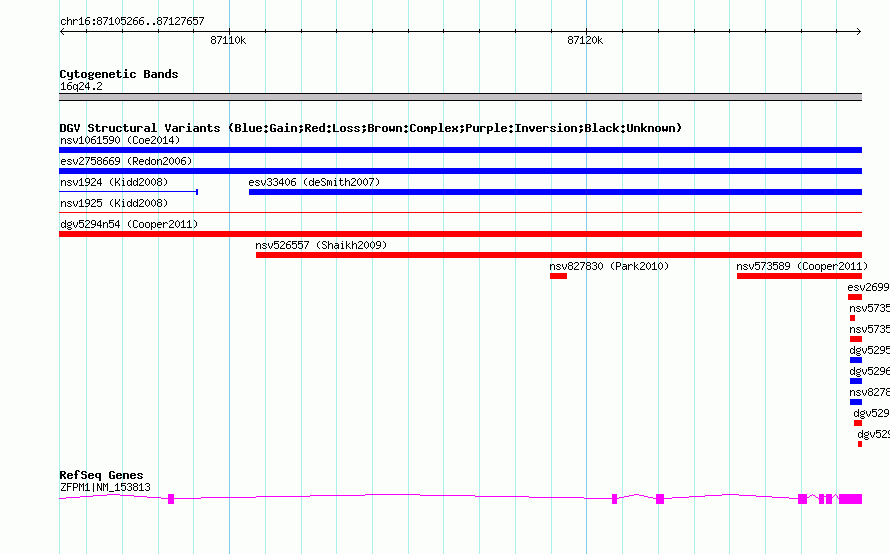The width and height of the screenshot is (890, 554).
Task: Click the chr16:87105266..87127657 region label
Action: [x=132, y=22]
